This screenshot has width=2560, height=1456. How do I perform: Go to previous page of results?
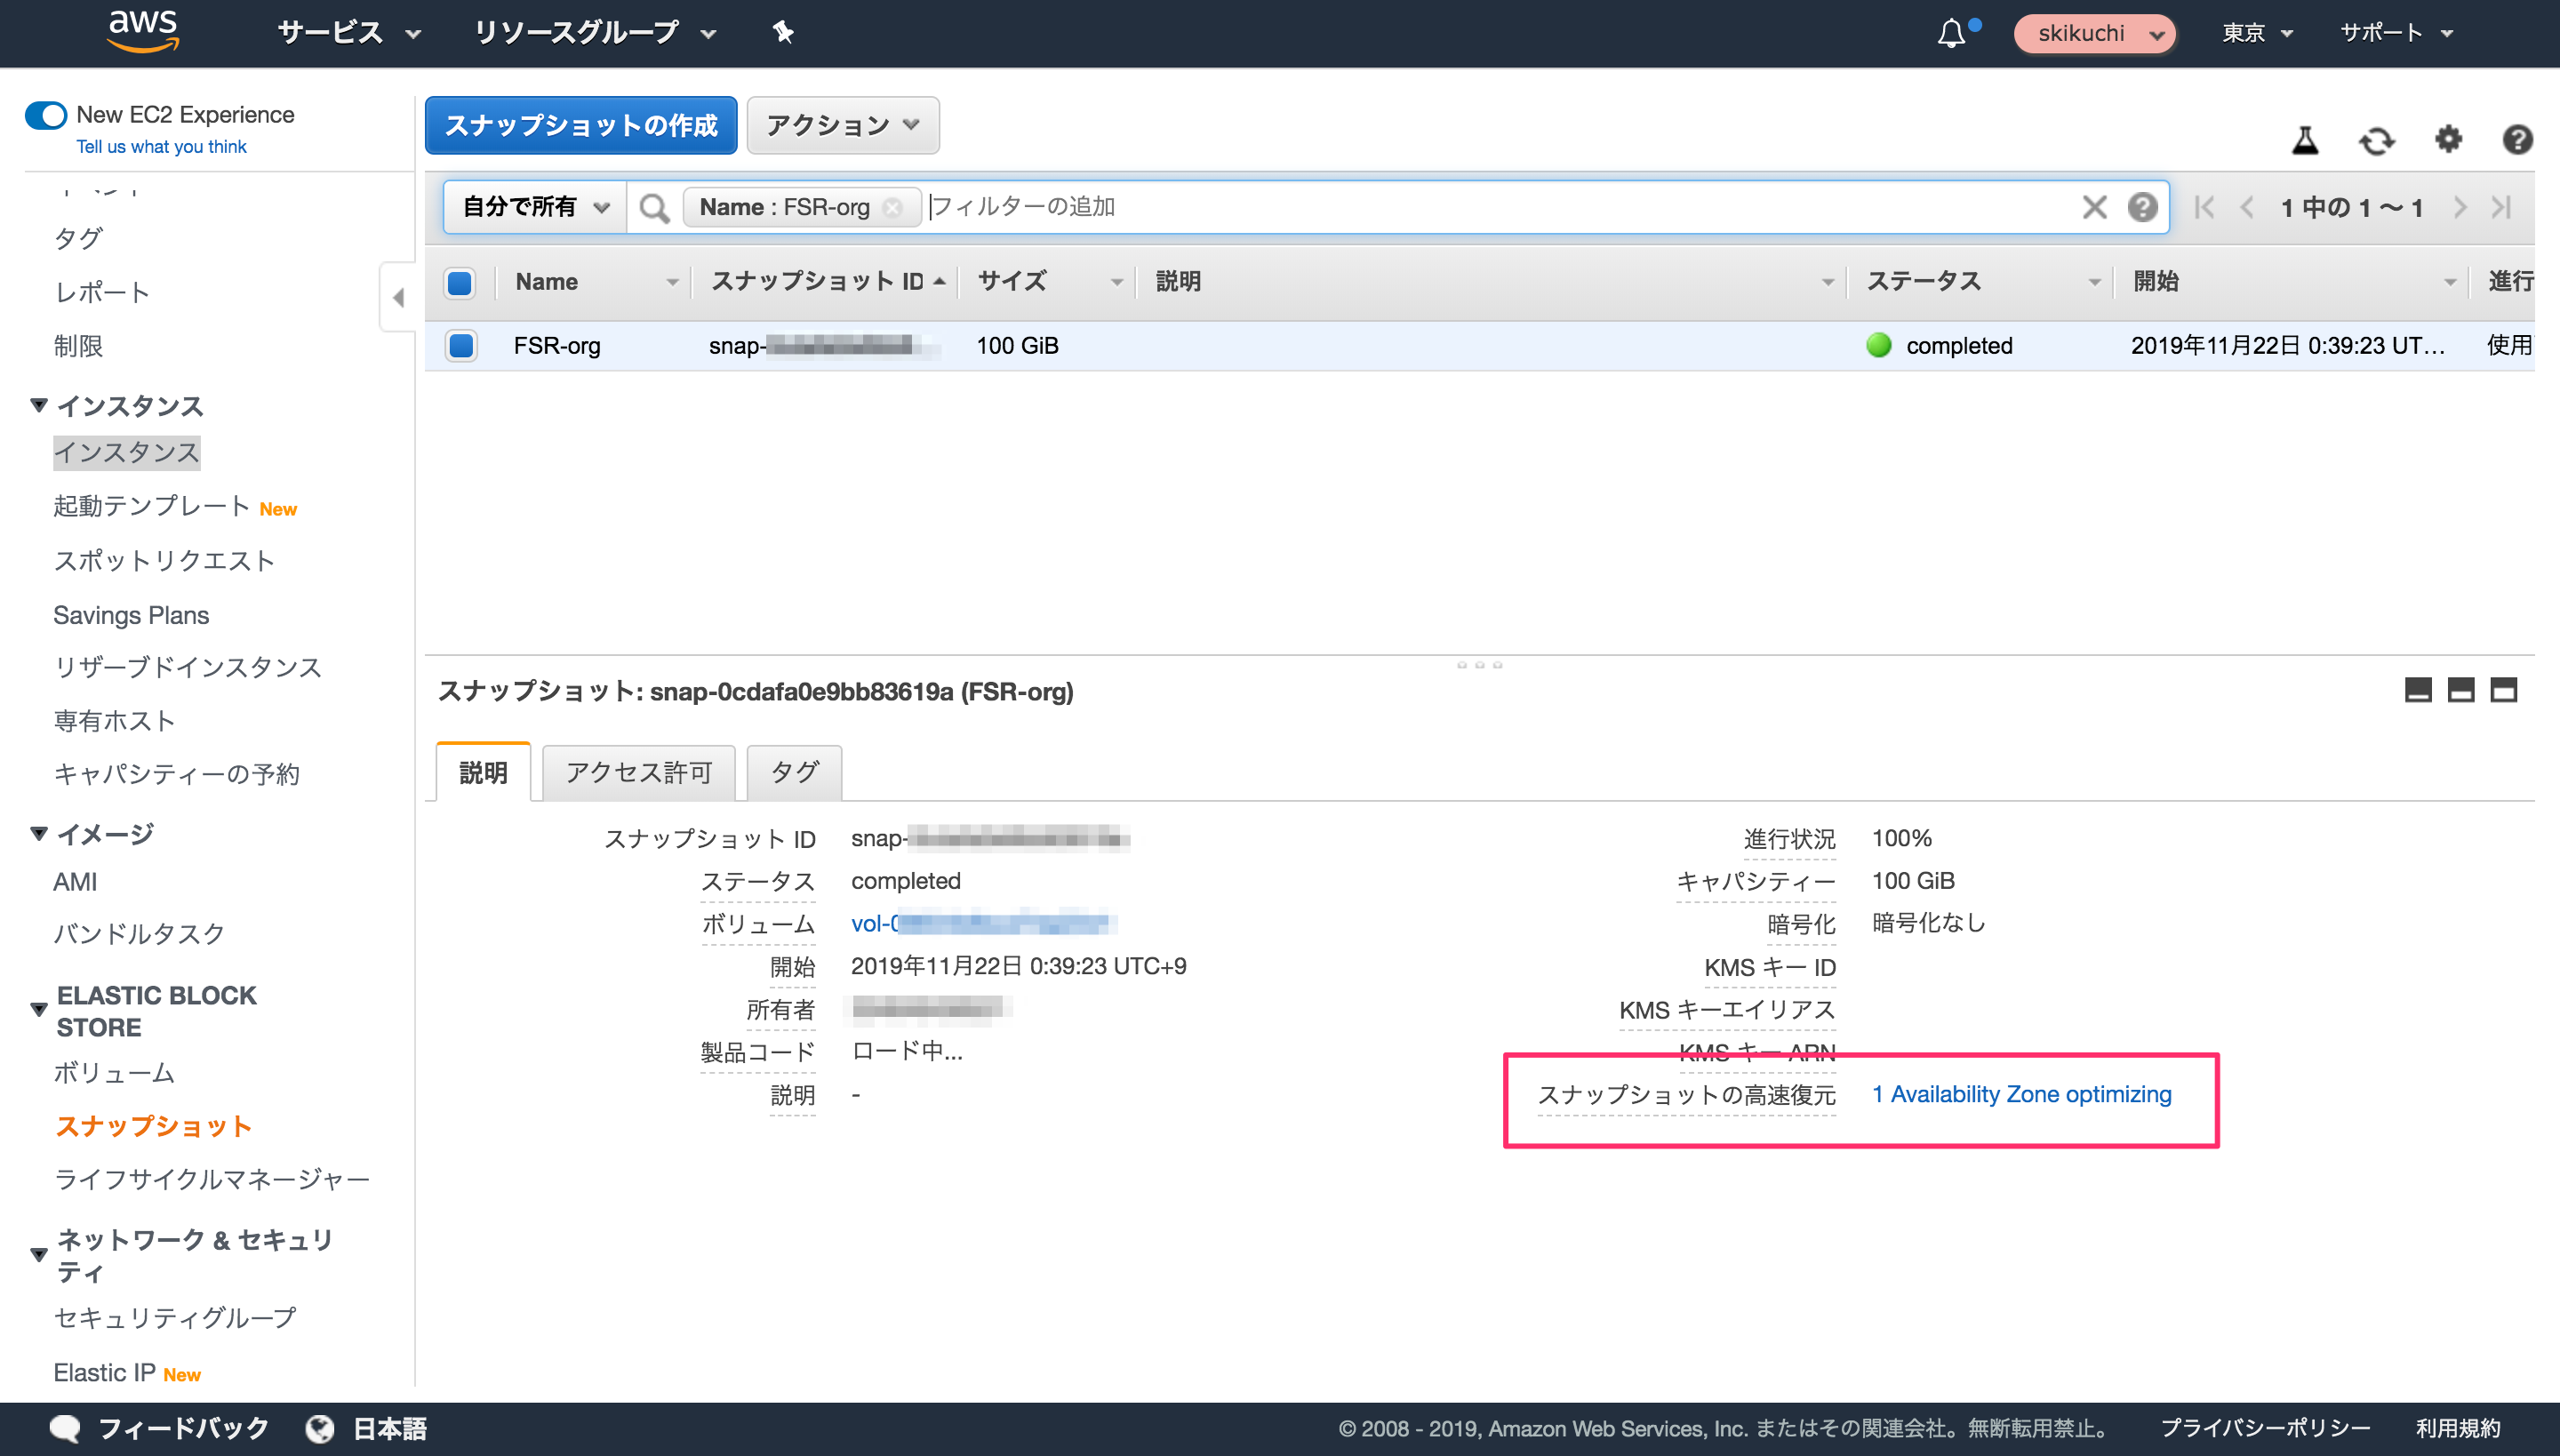click(2246, 207)
